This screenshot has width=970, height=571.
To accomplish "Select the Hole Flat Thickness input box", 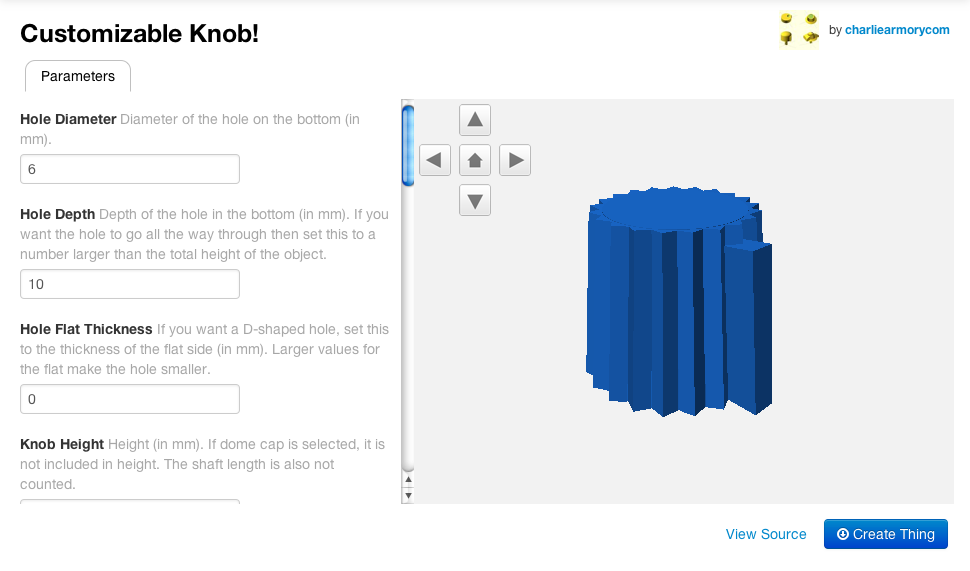I will [x=130, y=399].
